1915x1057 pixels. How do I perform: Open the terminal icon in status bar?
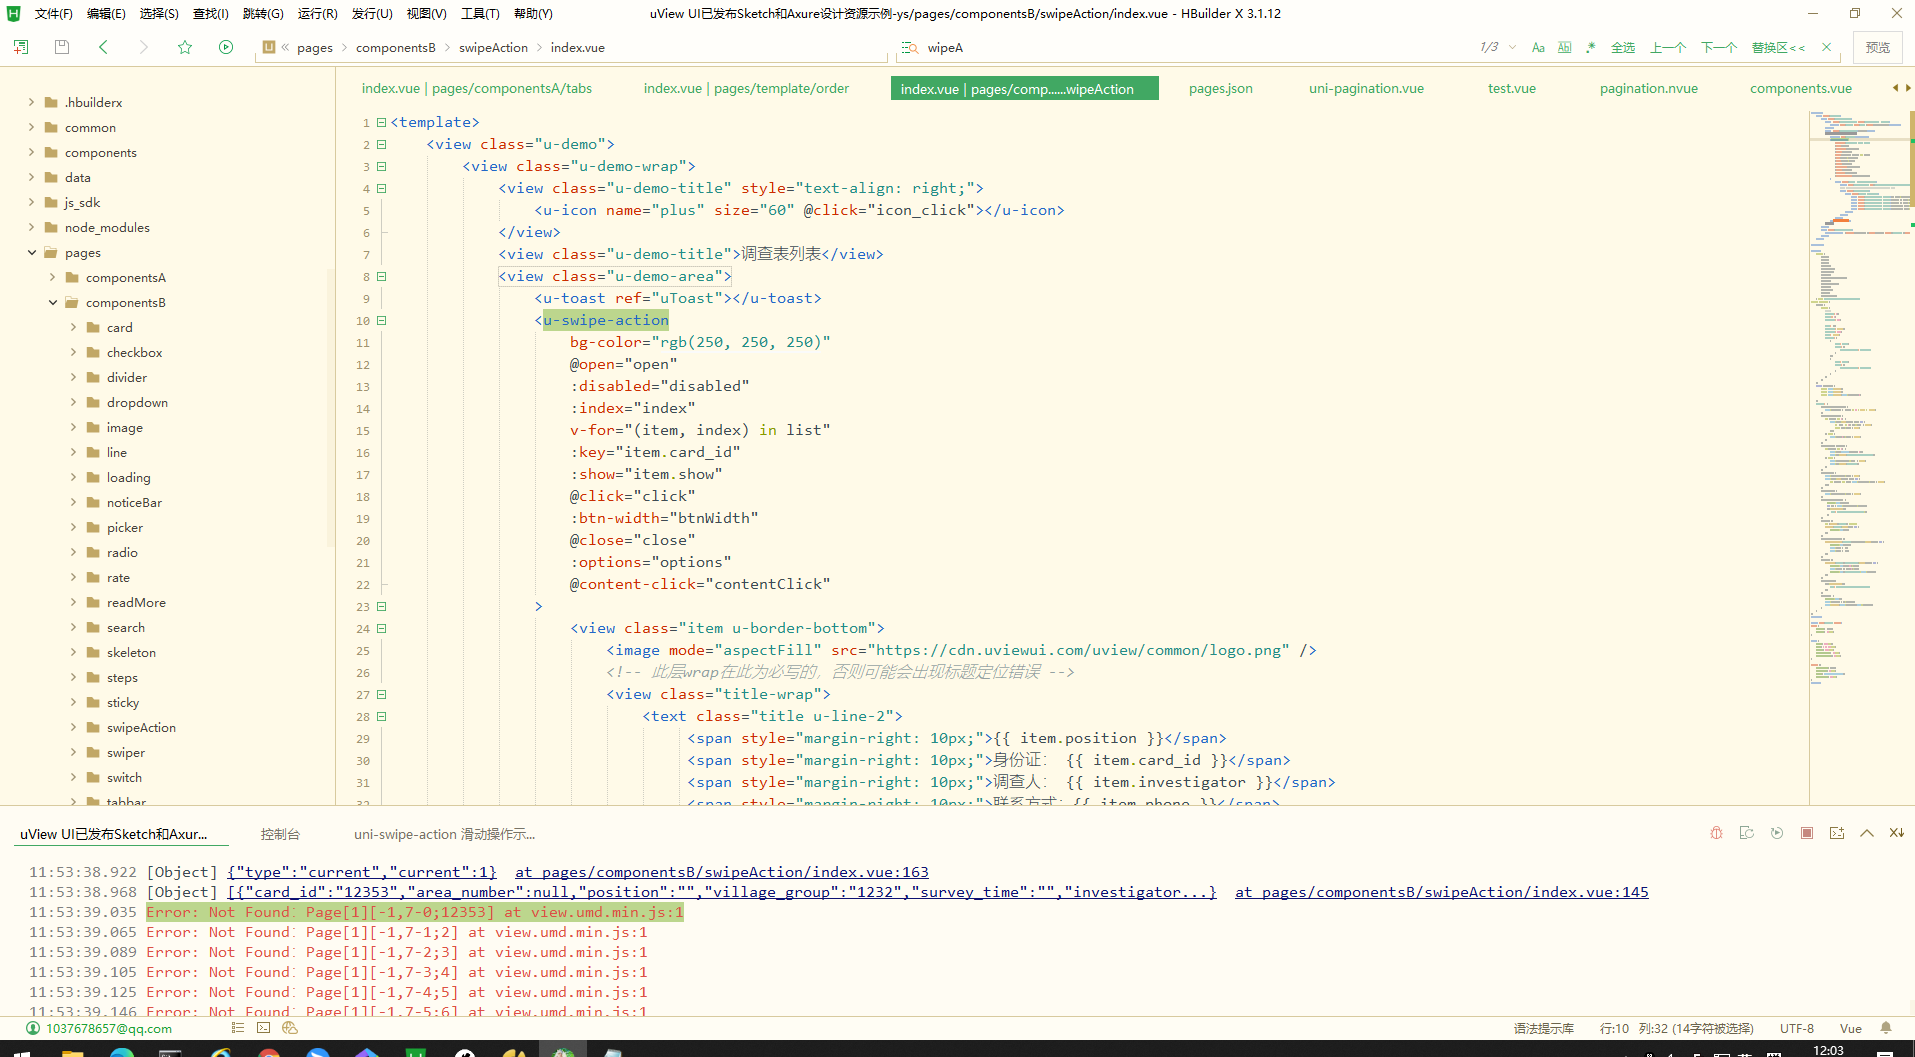264,1028
